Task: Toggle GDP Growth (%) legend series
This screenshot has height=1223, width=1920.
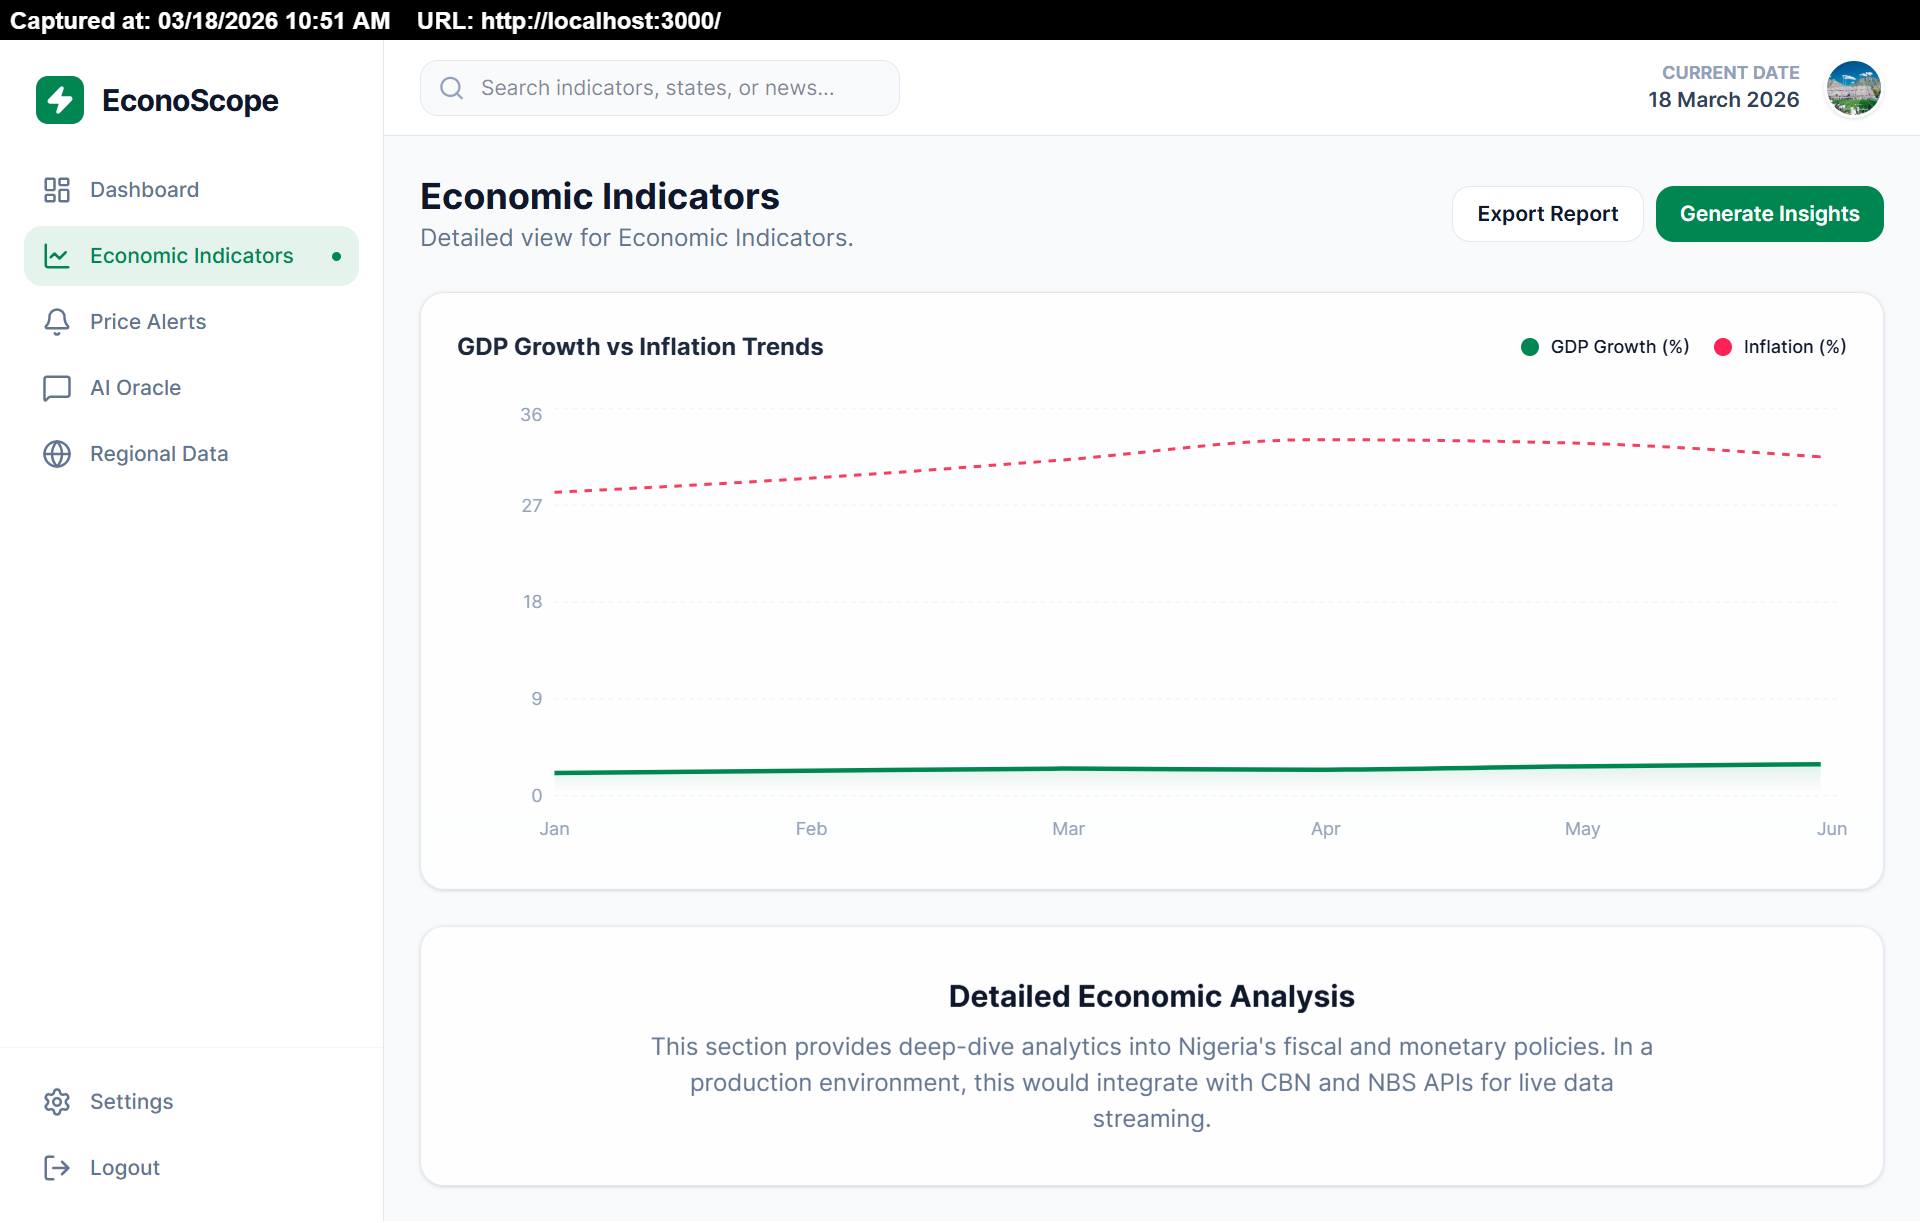Action: tap(1618, 347)
